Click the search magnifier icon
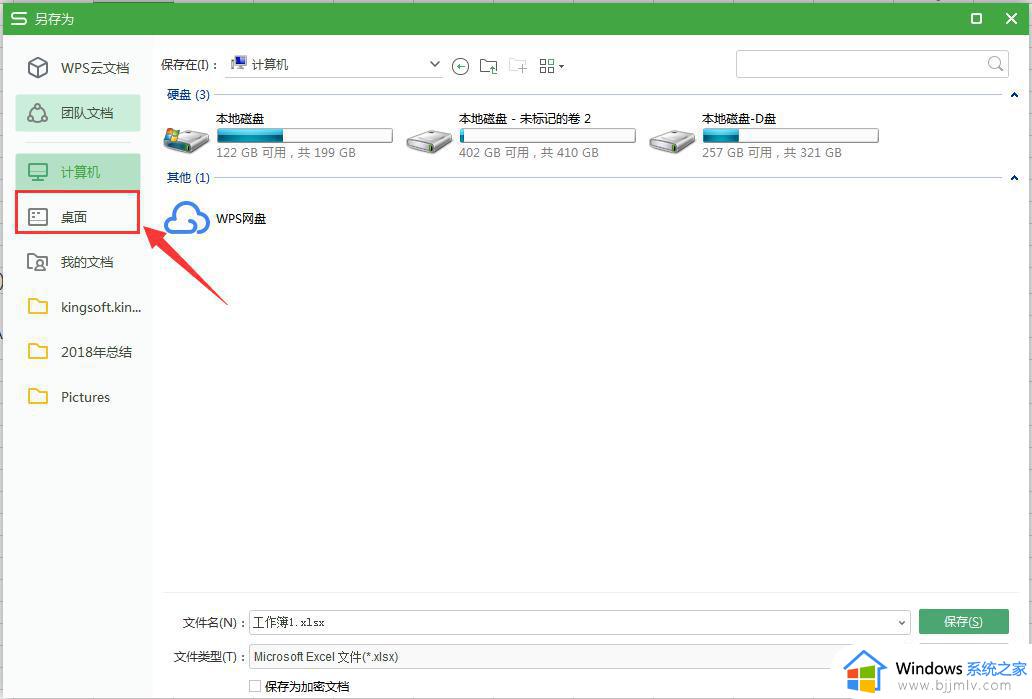This screenshot has height=699, width=1032. click(x=996, y=64)
